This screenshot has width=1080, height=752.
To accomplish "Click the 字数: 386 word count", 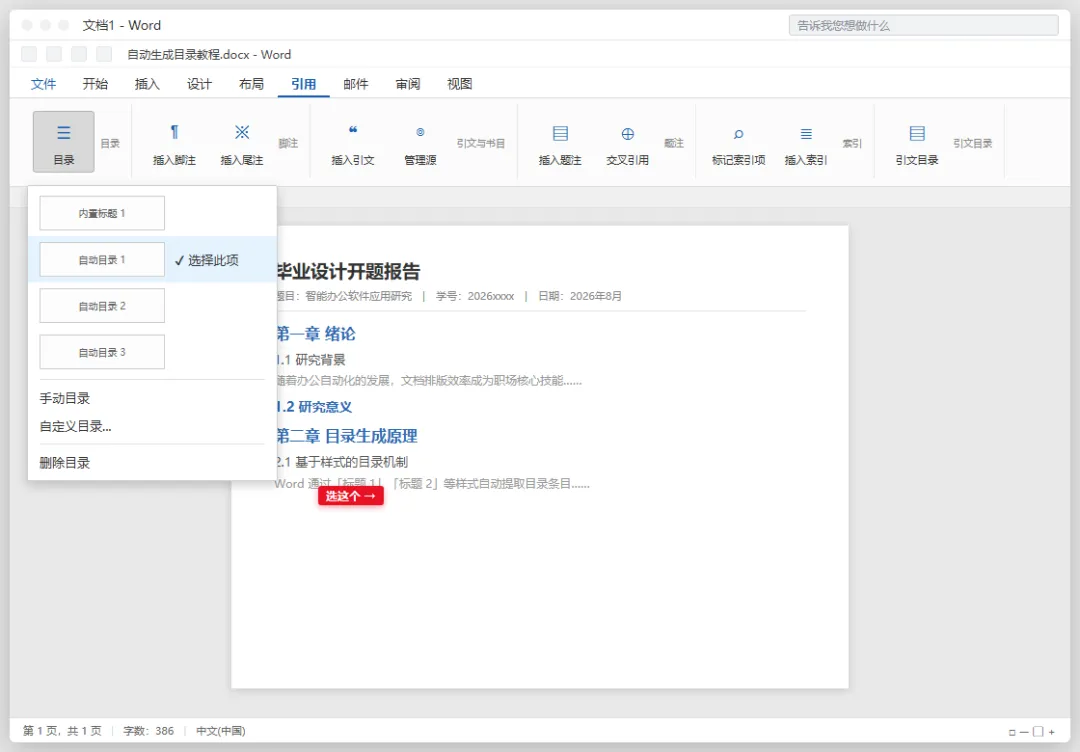I will click(x=149, y=731).
